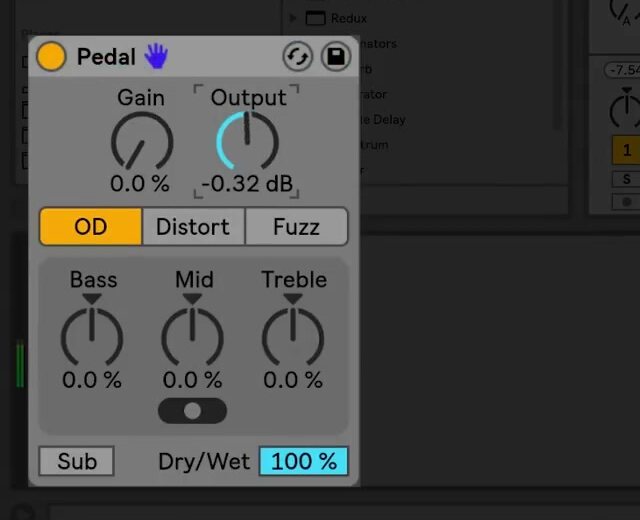Click the Mid default triangle marker
640x520 pixels.
click(192, 299)
